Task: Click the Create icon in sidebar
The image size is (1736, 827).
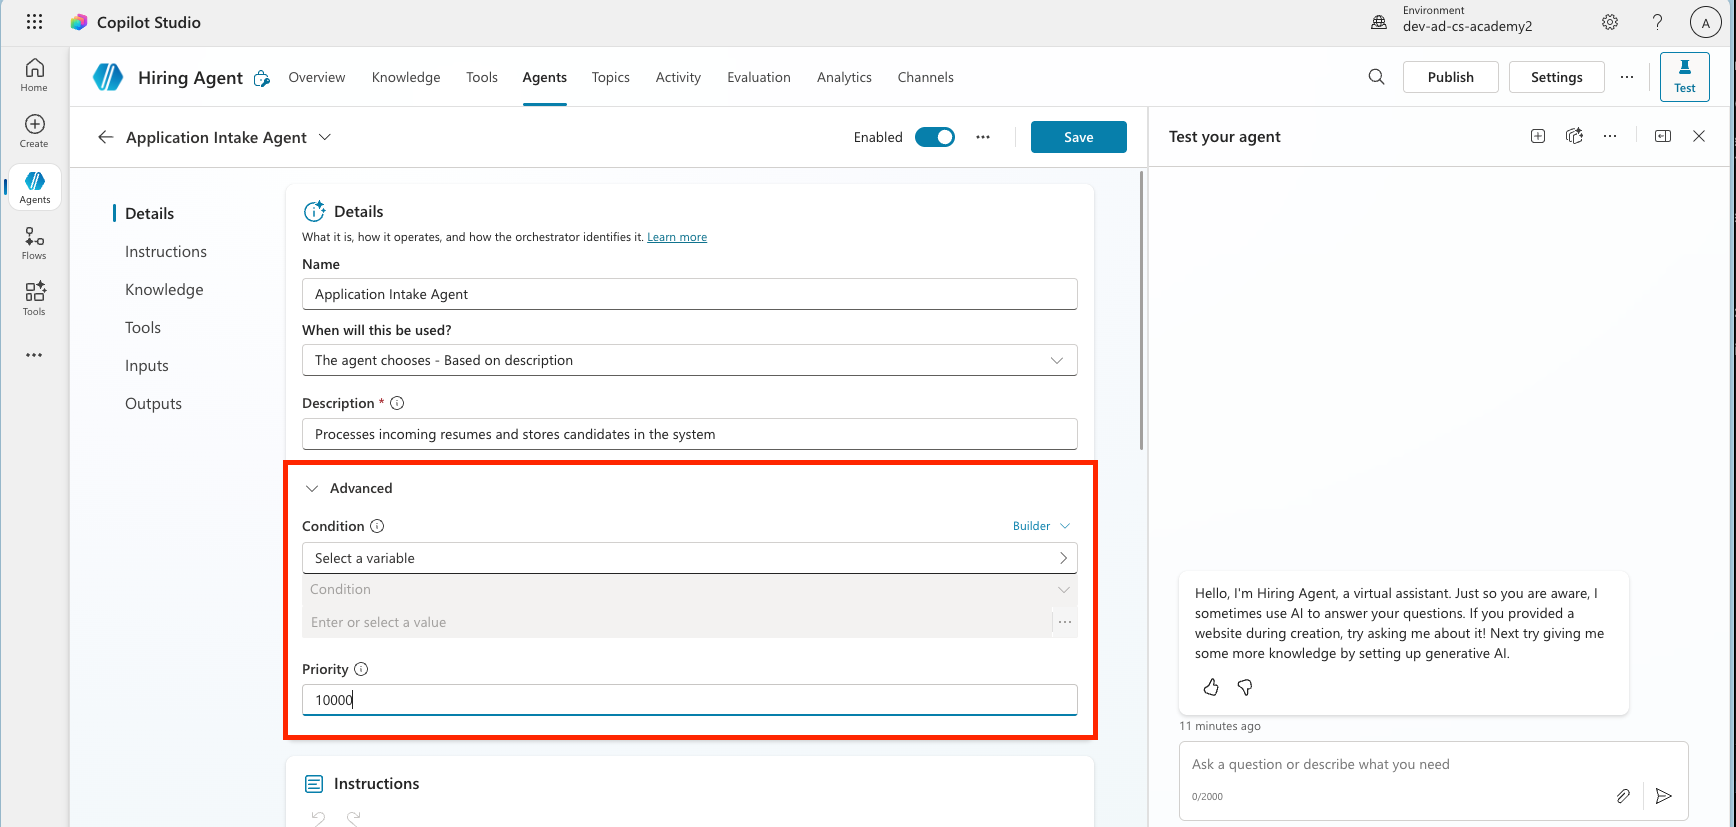Action: [34, 130]
